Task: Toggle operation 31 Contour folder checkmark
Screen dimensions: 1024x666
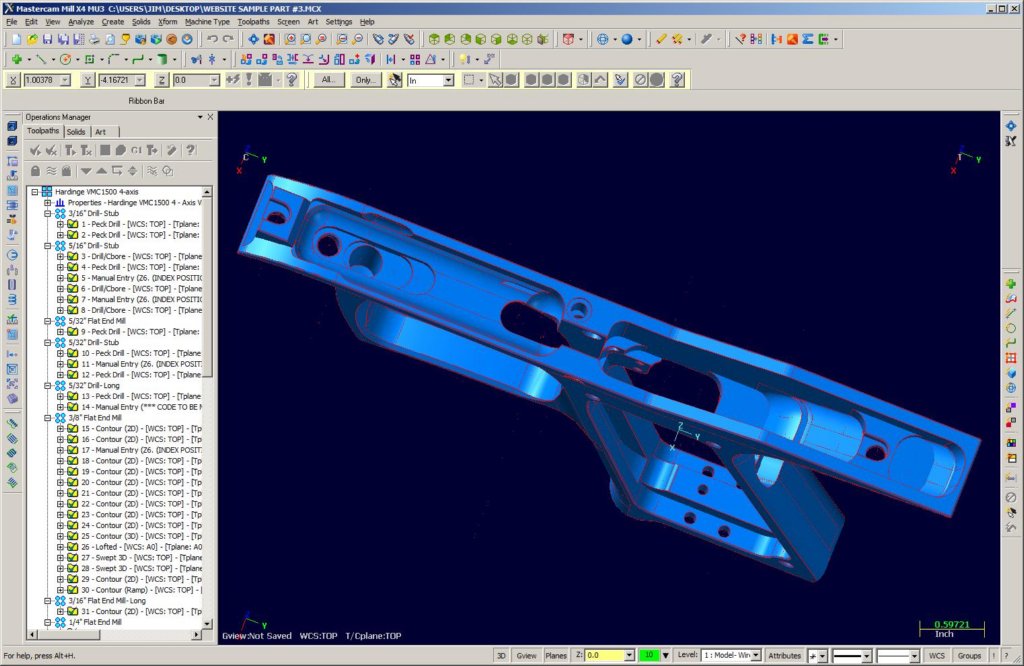Action: click(x=72, y=611)
